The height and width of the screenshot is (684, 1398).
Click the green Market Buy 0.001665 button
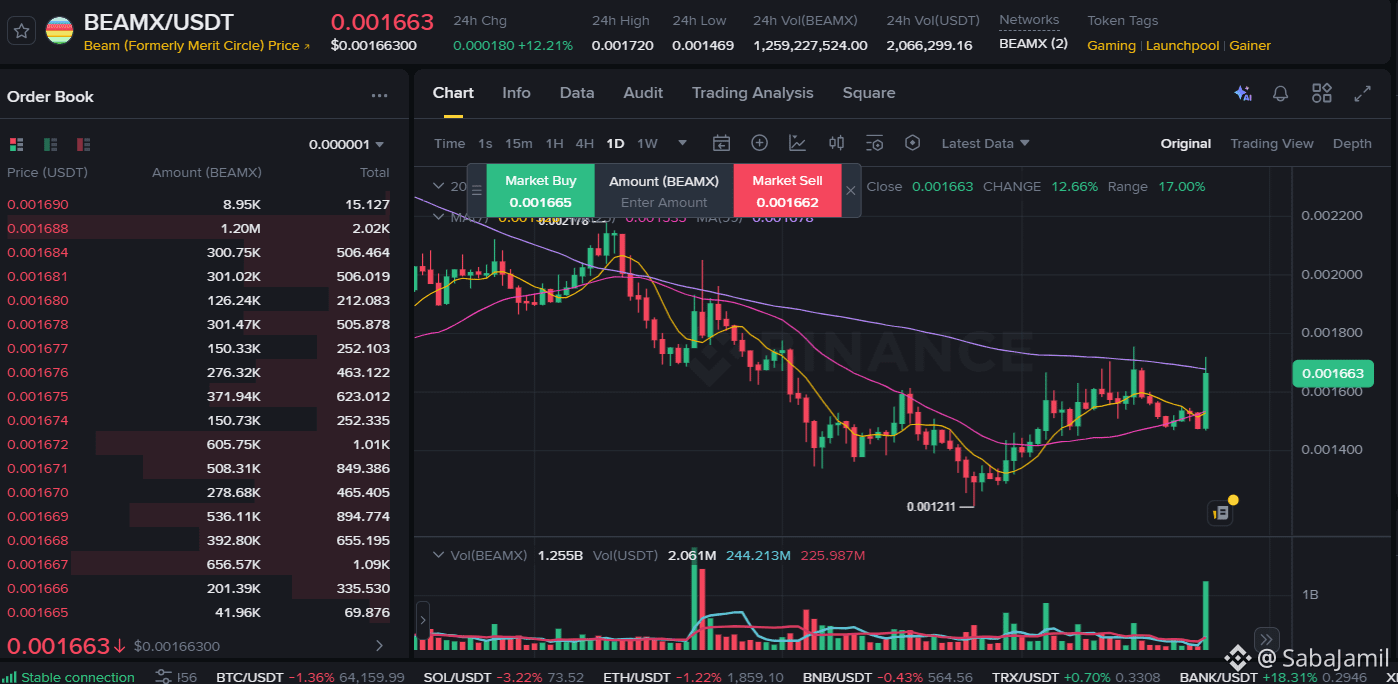tap(541, 190)
